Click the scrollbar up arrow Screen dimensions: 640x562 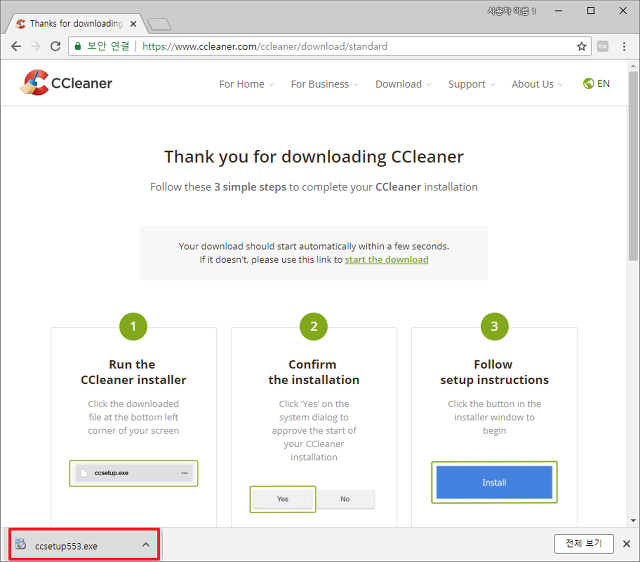633,66
